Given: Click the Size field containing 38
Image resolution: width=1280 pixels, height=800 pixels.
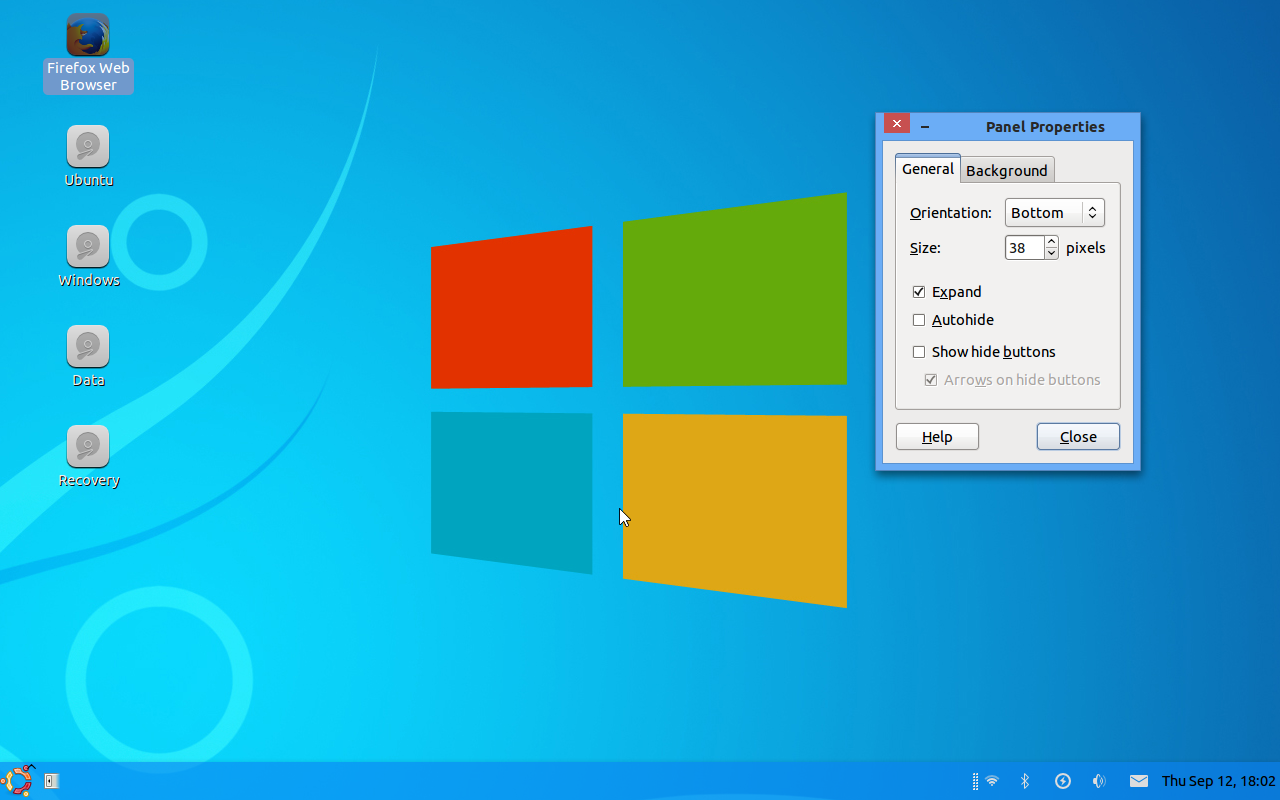Looking at the screenshot, I should tap(1024, 248).
